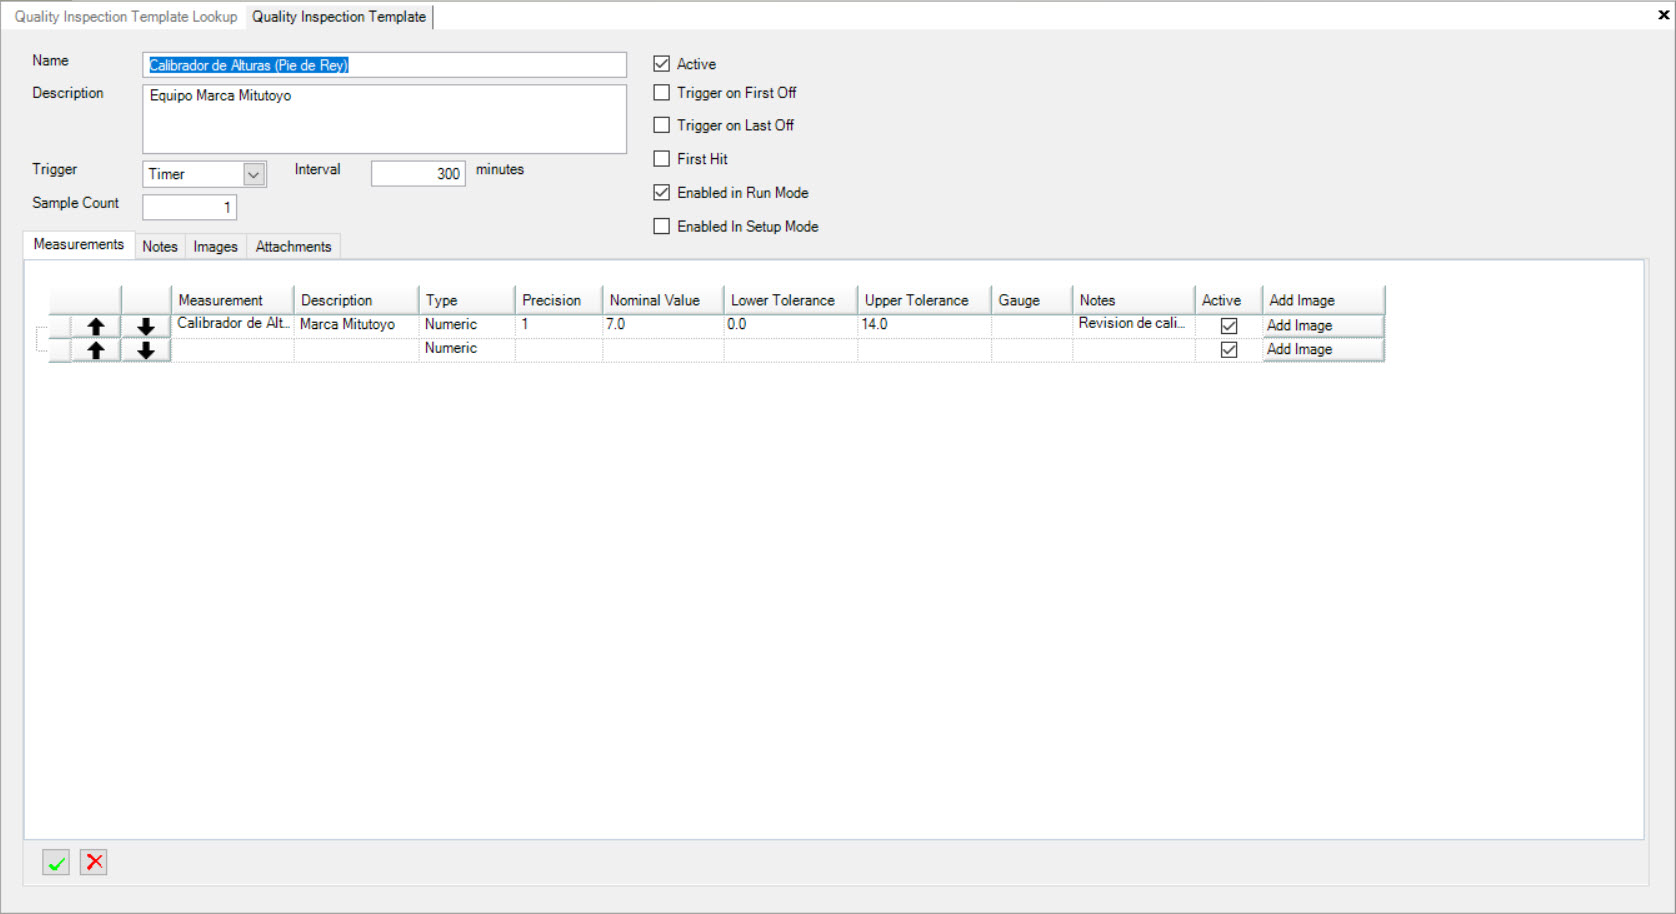
Task: Click the Upper Tolerance column header
Action: (x=925, y=300)
